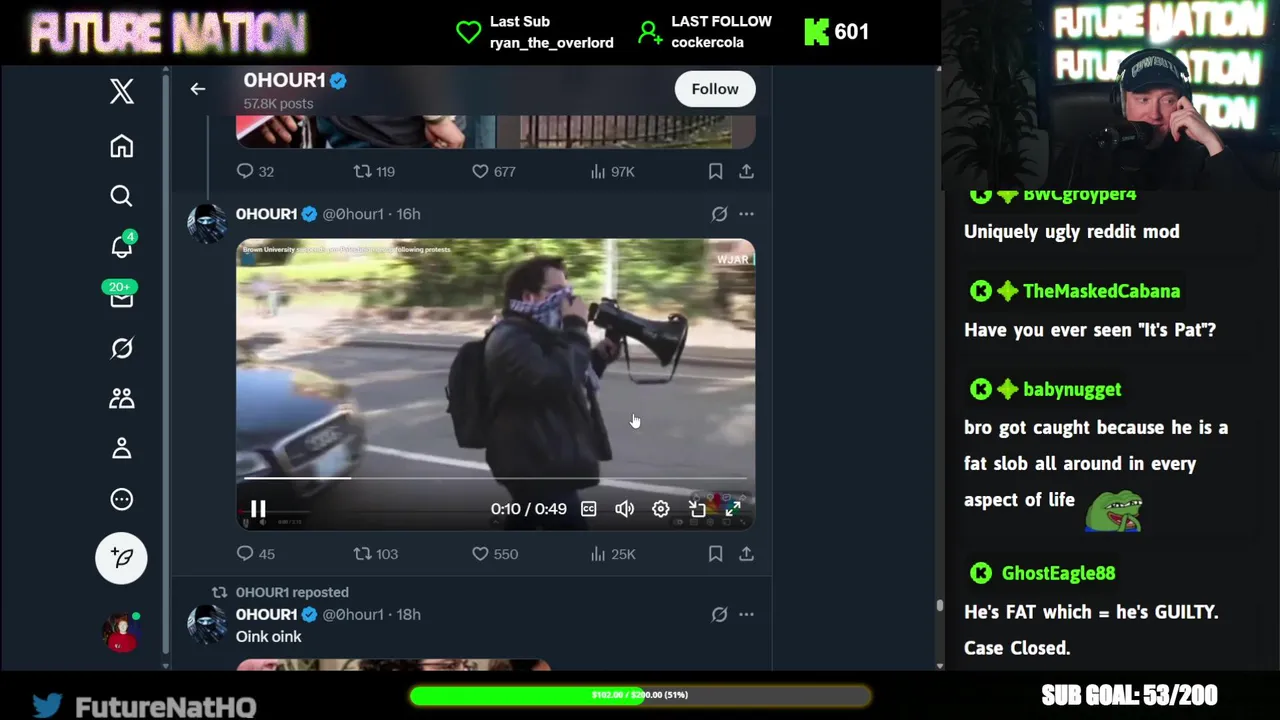Like the post with 550 likes
Image resolution: width=1280 pixels, height=720 pixels.
494,554
